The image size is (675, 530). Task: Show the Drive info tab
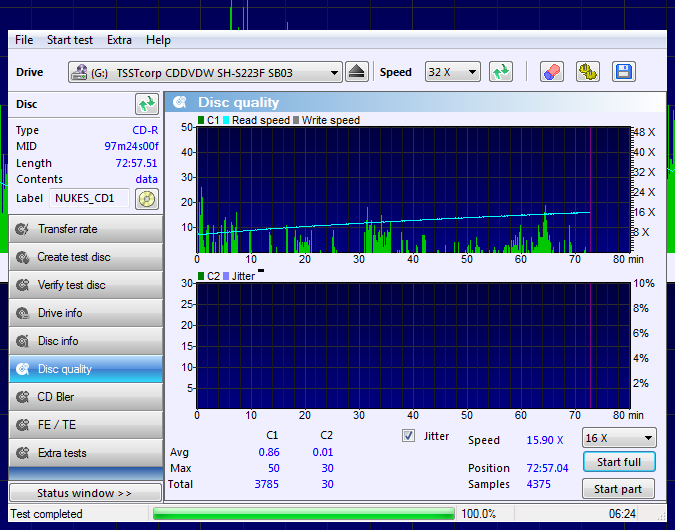[x=86, y=313]
